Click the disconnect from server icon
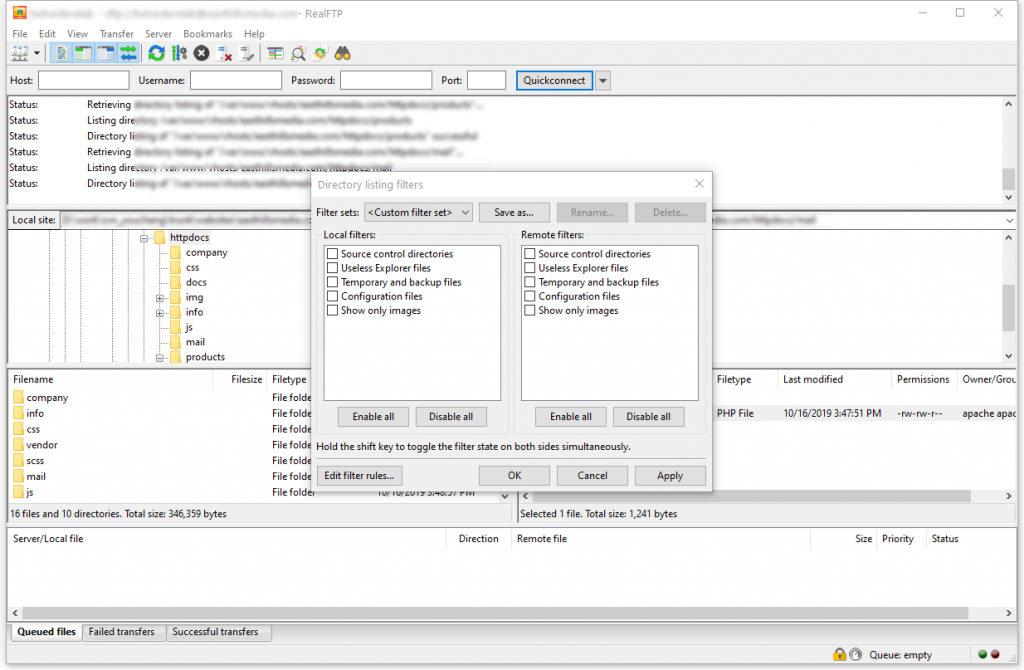Image resolution: width=1024 pixels, height=670 pixels. click(x=225, y=54)
